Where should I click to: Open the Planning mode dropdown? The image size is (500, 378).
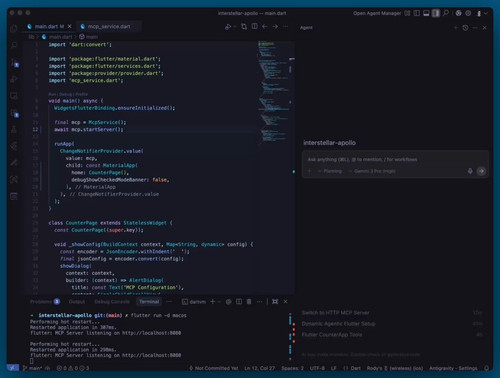coord(330,171)
